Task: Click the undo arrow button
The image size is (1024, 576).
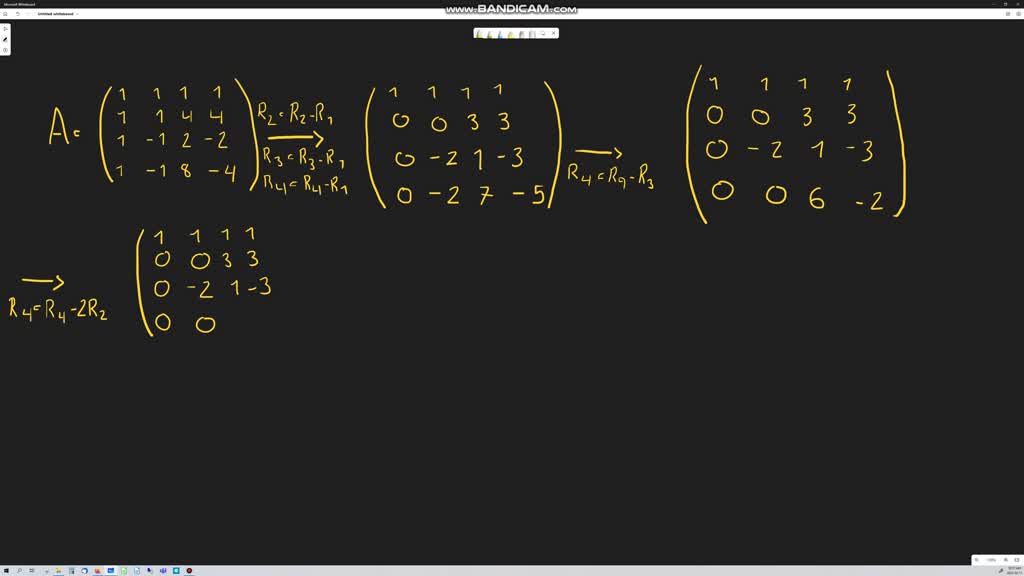Action: [18, 13]
